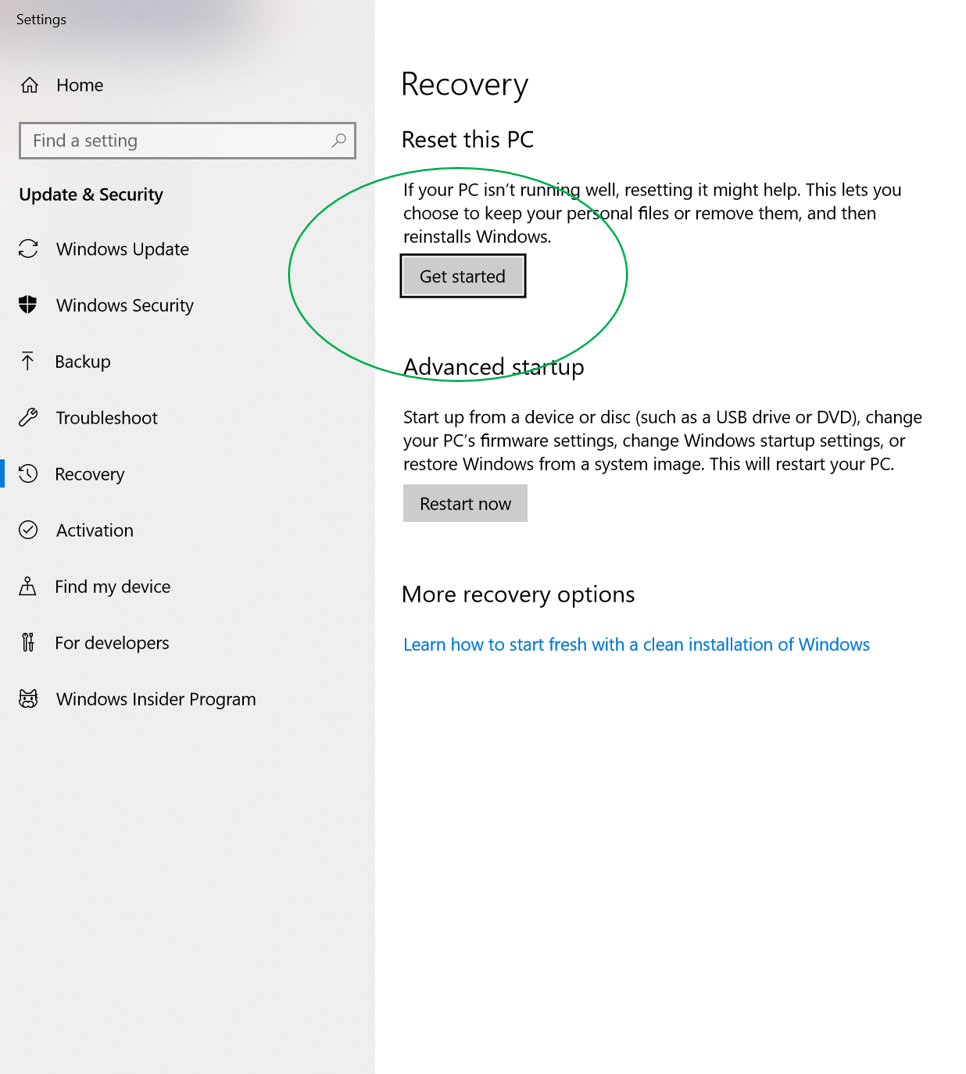Click the For developers icon
Screen dimensions: 966x1074
click(x=29, y=642)
